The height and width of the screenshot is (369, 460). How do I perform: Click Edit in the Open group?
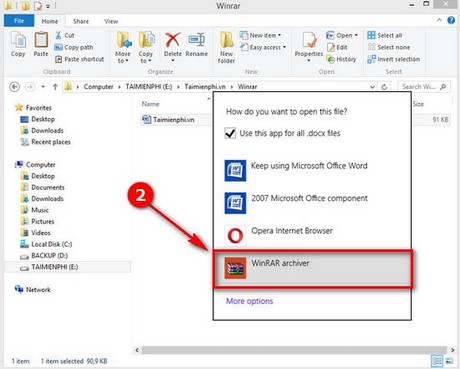click(337, 47)
